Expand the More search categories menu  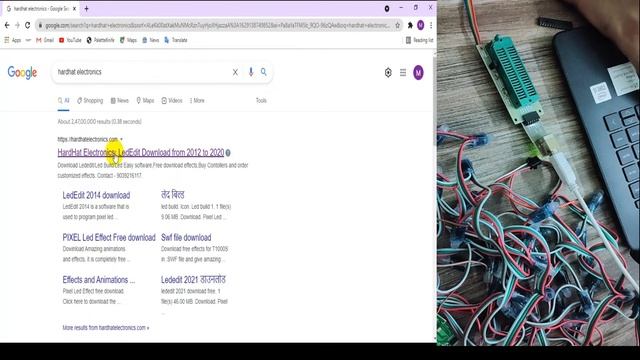(x=197, y=100)
